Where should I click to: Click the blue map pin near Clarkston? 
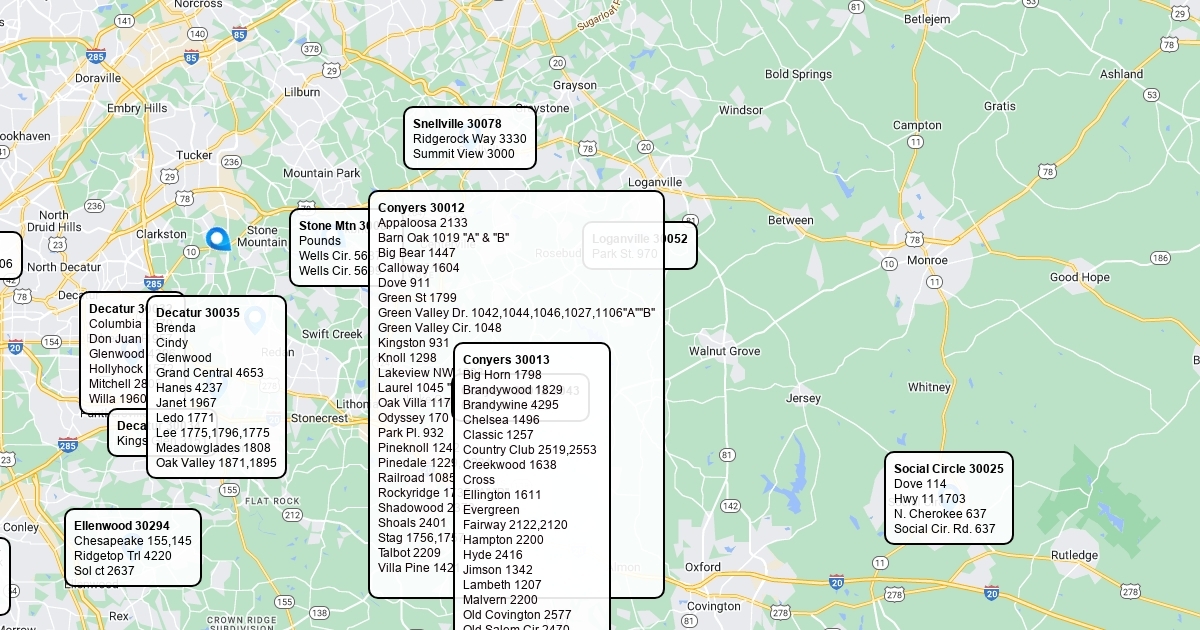coord(217,238)
